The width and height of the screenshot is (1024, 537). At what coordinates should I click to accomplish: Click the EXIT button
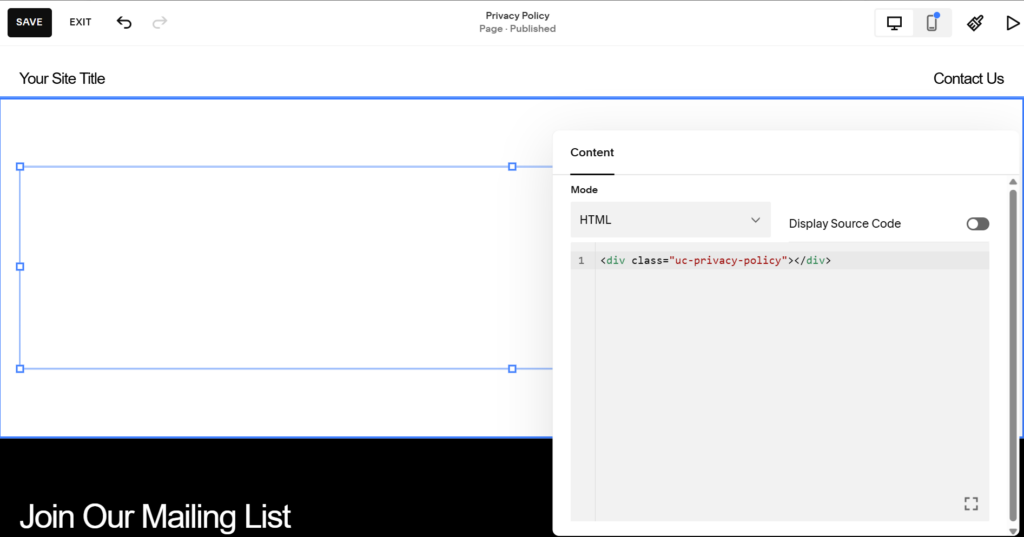[80, 22]
